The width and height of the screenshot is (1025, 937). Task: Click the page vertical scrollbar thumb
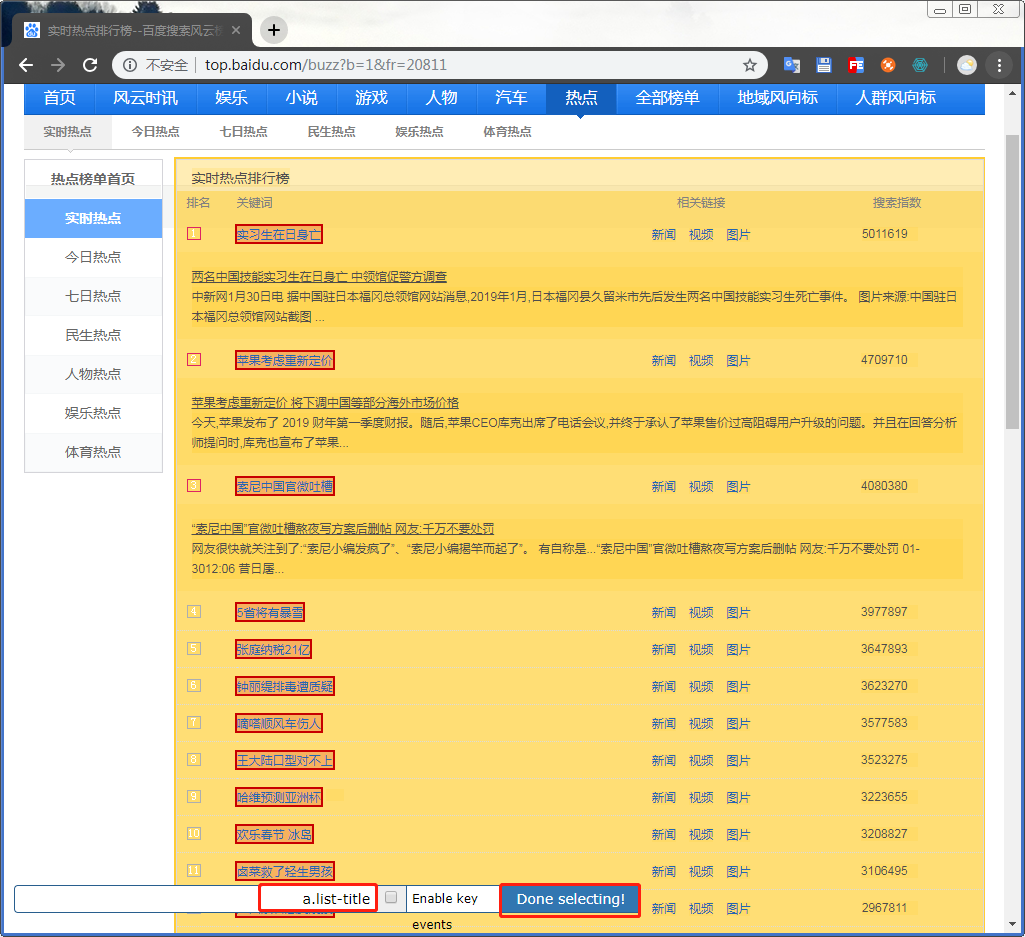click(1012, 281)
